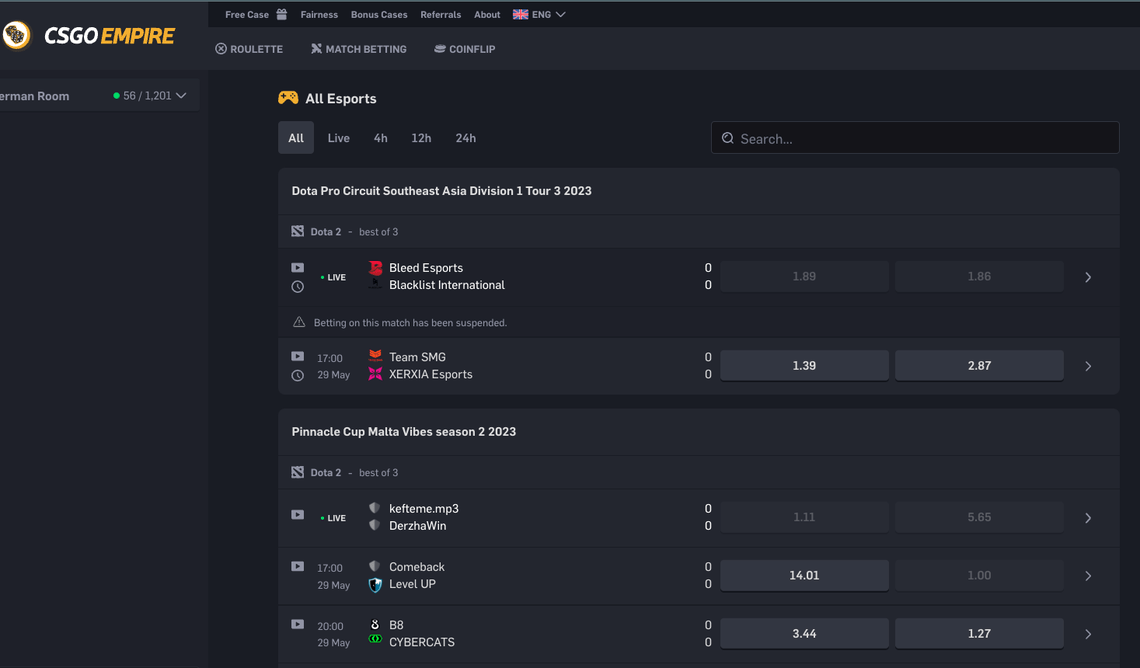
Task: Click the disabled 1.00 odds for Level UP
Action: point(979,575)
